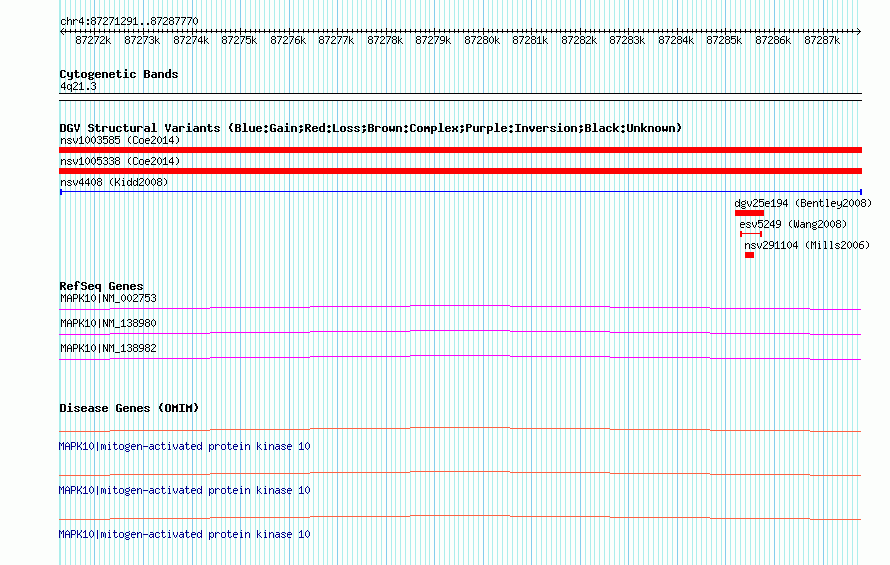
Task: Select the esv5249 (Wang2008) variant marker
Action: pos(751,234)
